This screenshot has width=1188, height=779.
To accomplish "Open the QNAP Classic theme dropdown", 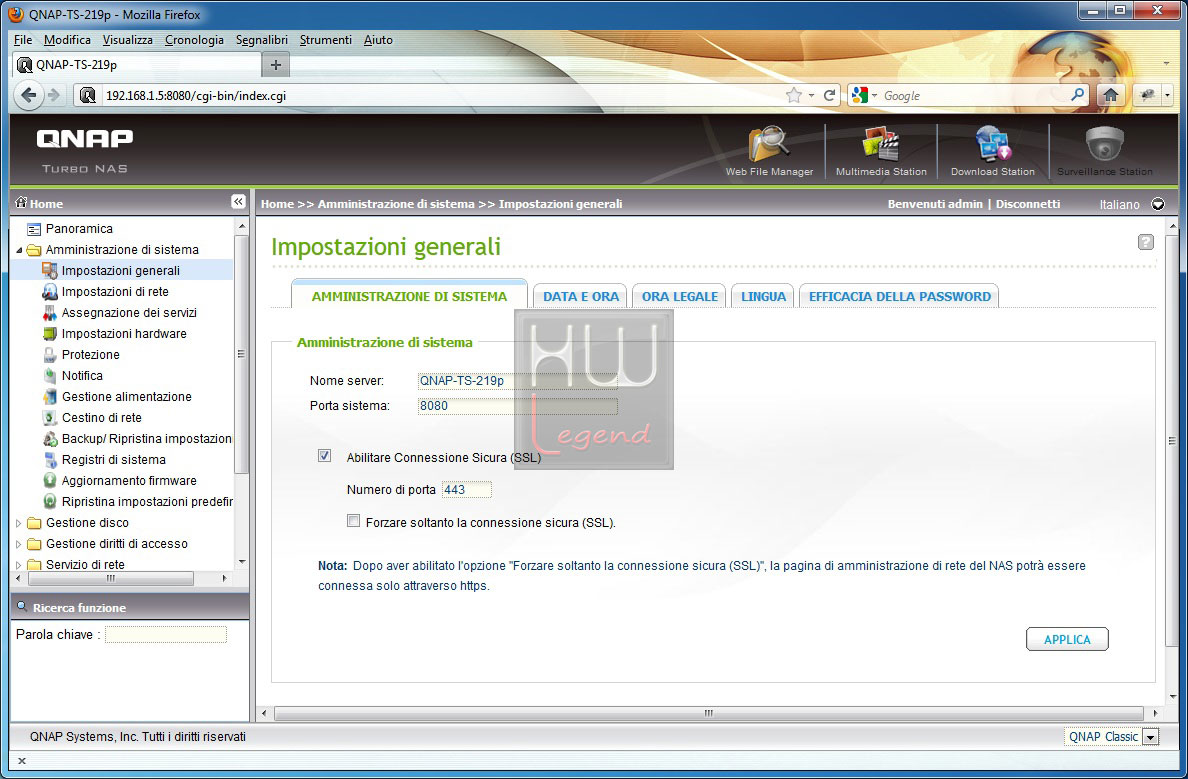I will click(x=1150, y=737).
